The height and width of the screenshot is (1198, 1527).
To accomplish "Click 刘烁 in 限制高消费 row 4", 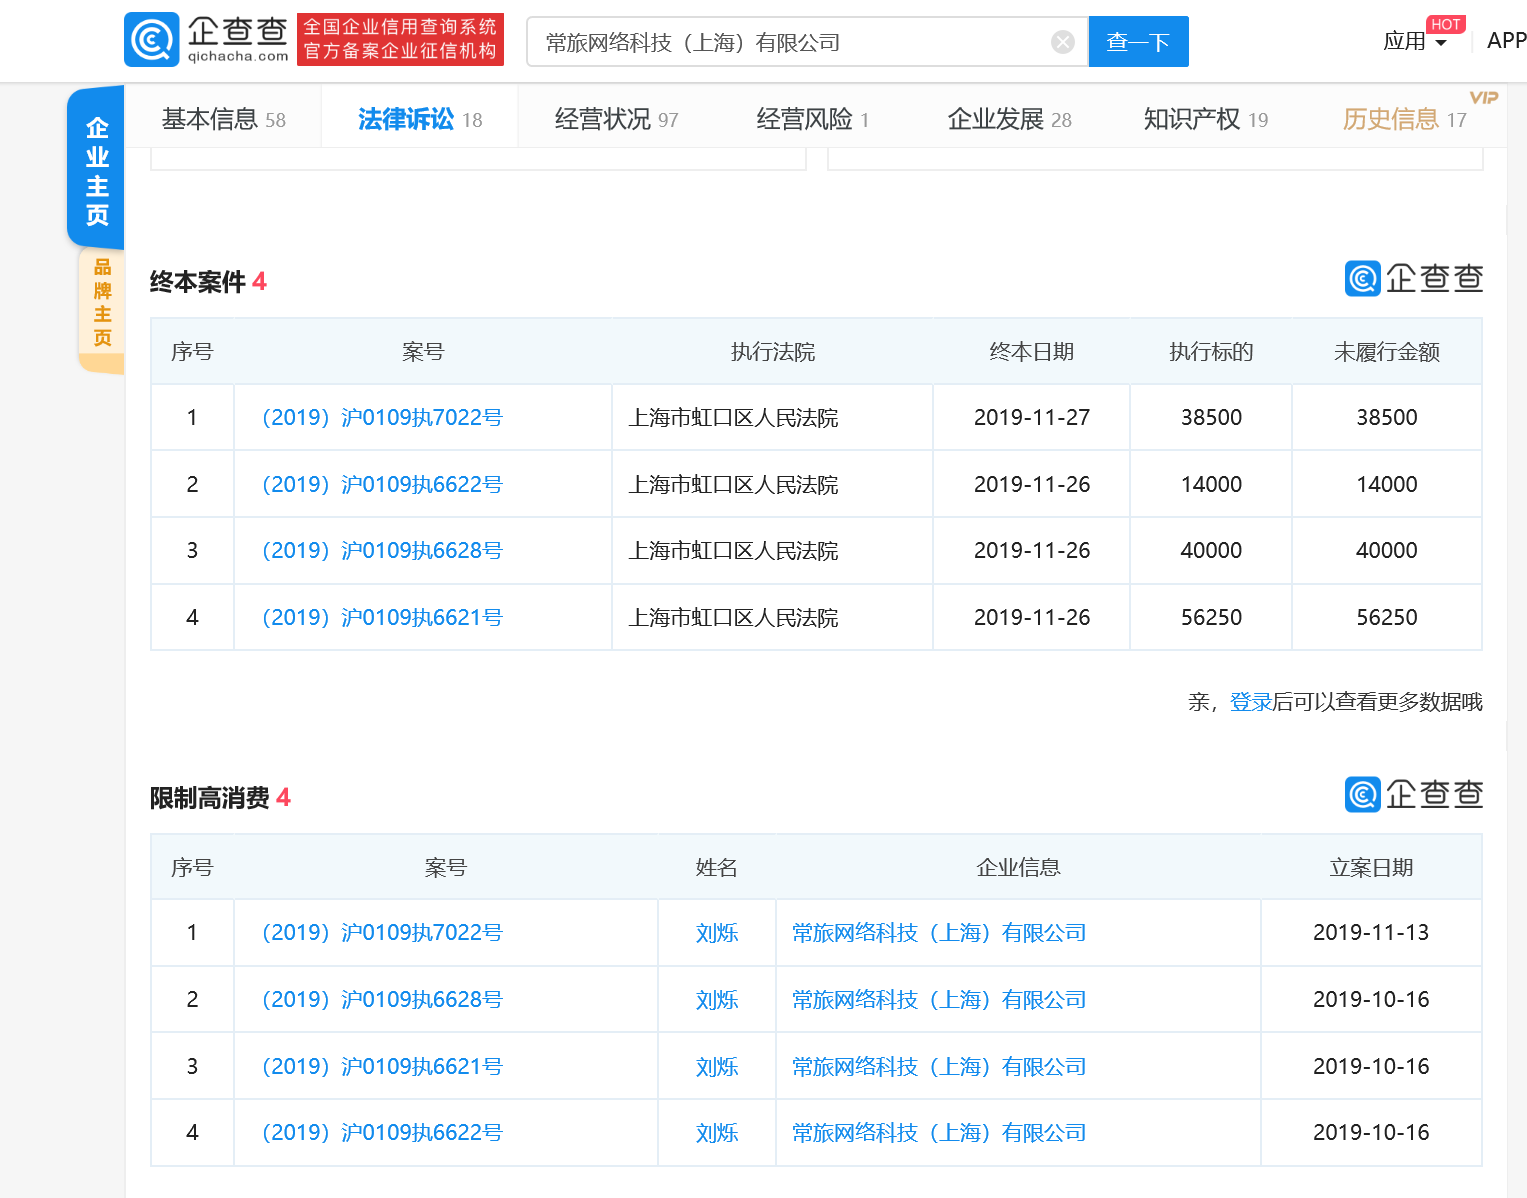I will coord(717,1133).
